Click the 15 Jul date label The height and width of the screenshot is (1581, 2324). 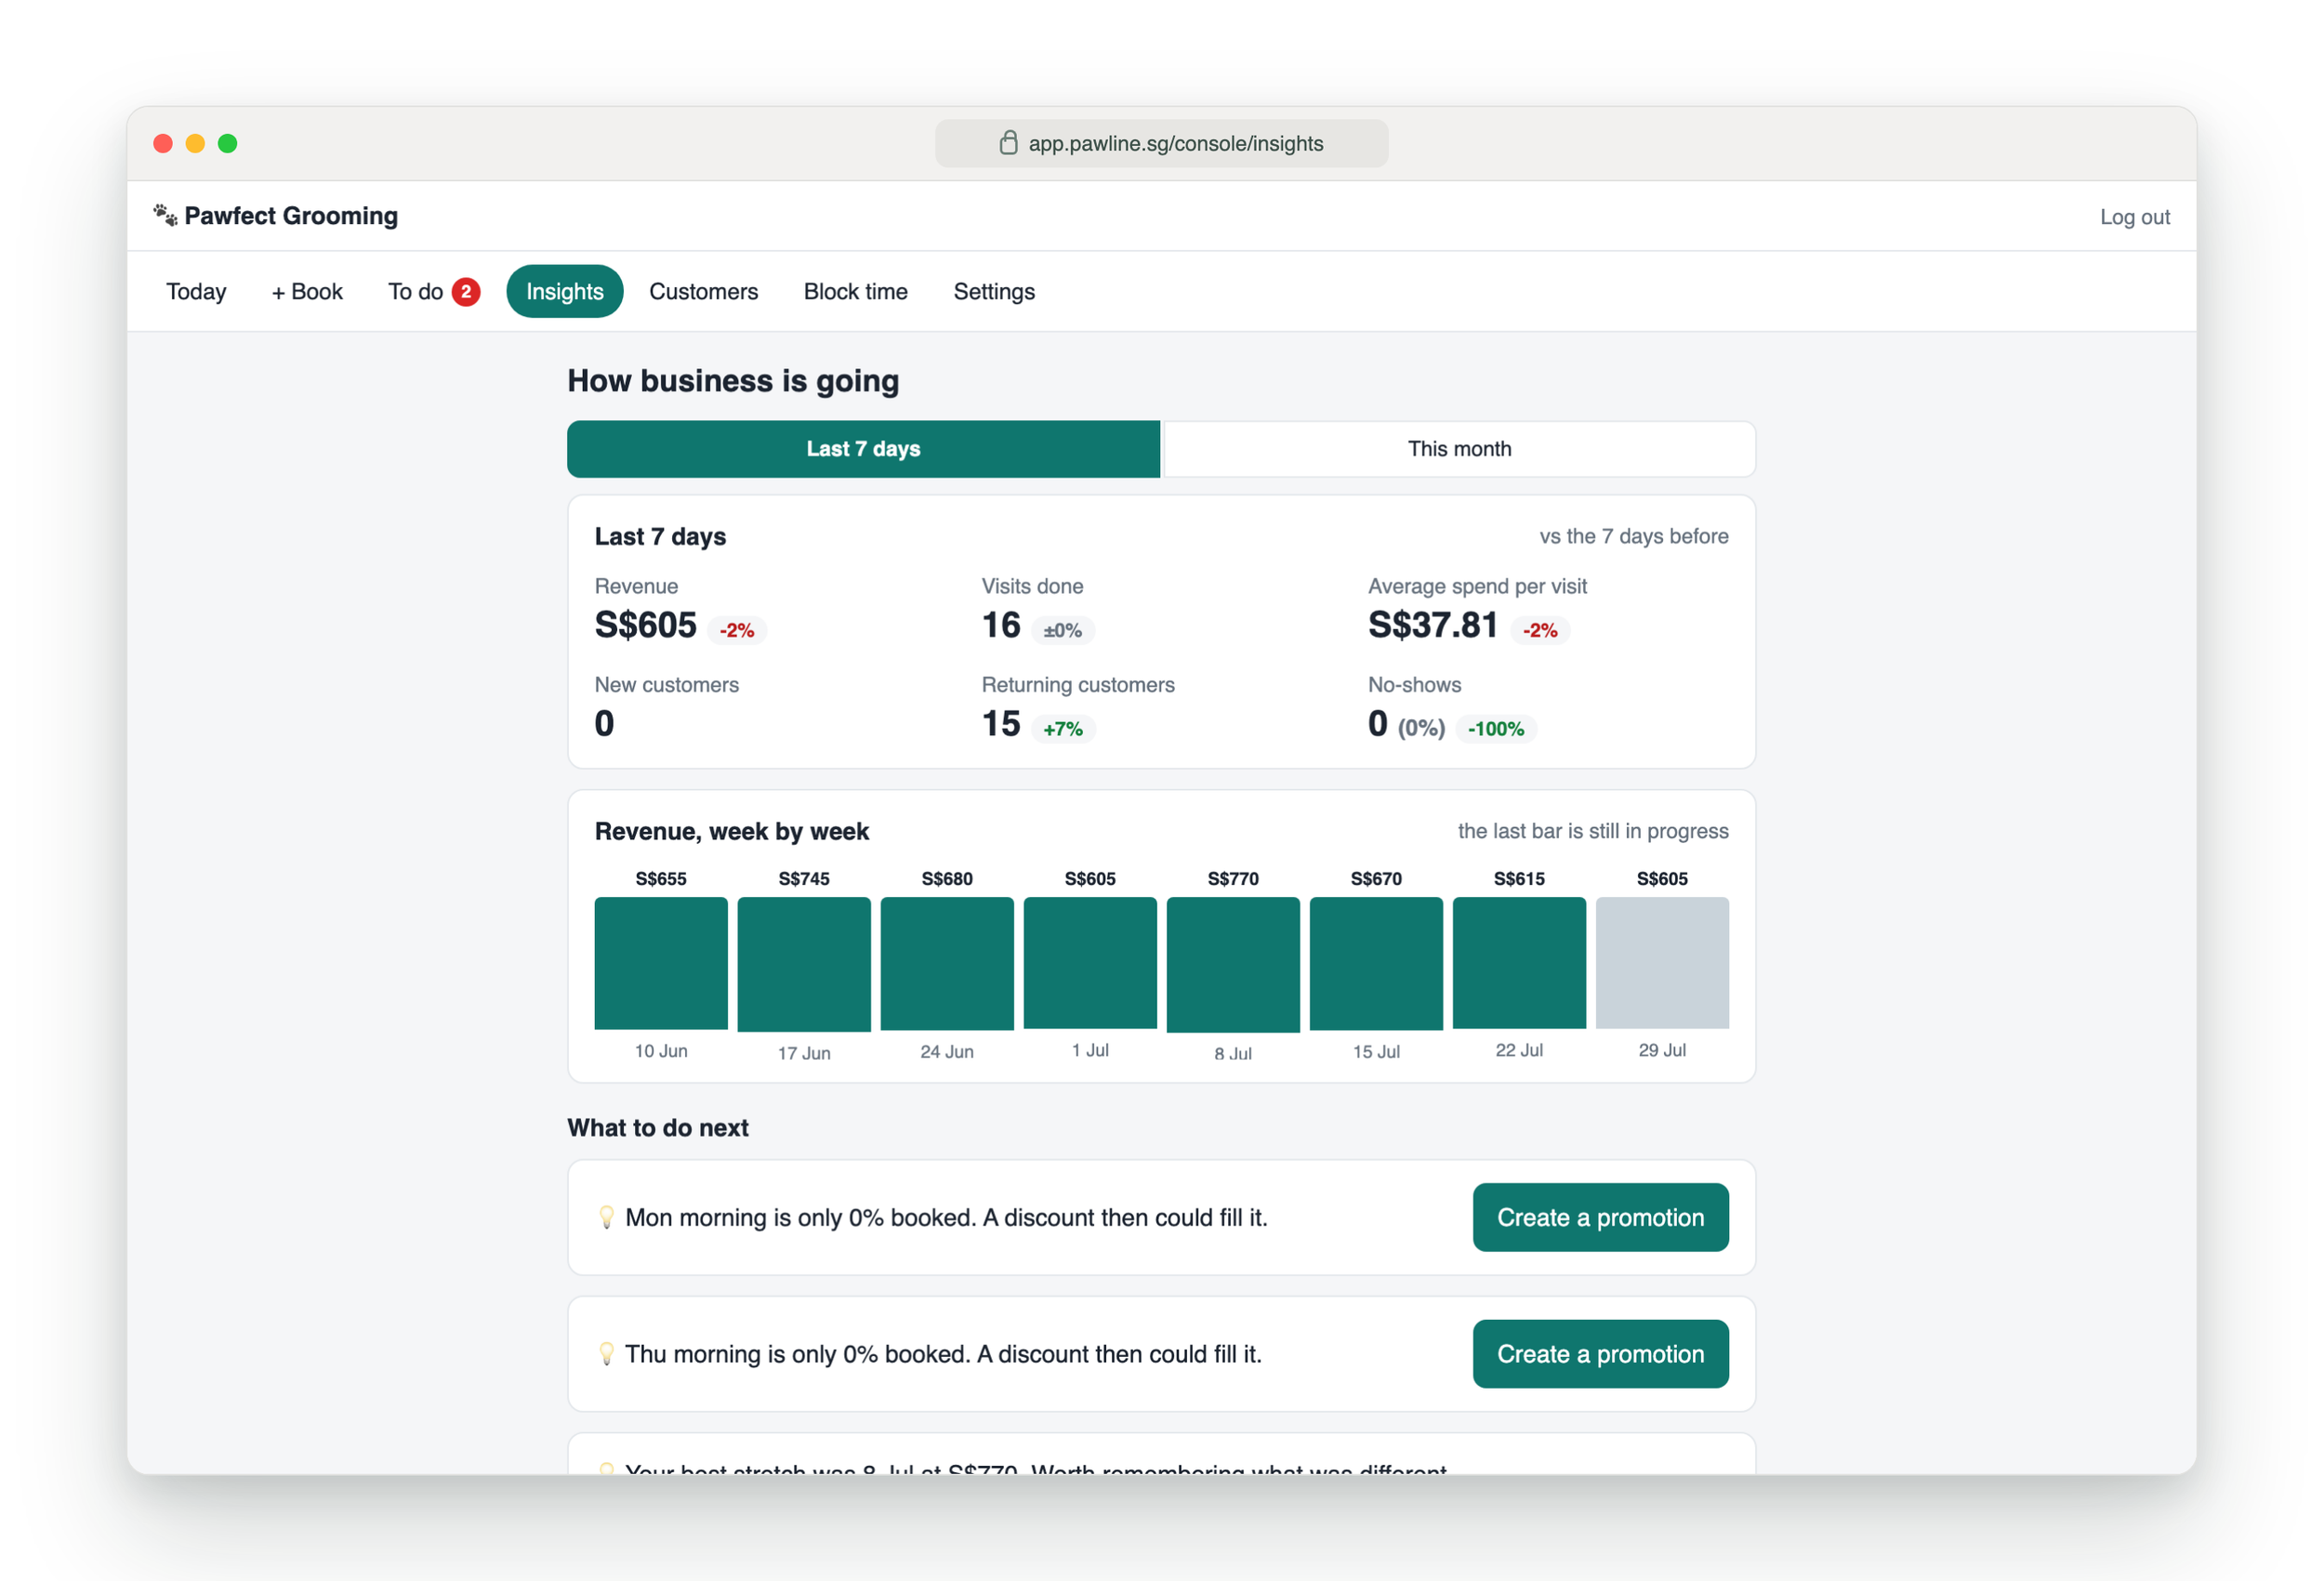pos(1376,1052)
